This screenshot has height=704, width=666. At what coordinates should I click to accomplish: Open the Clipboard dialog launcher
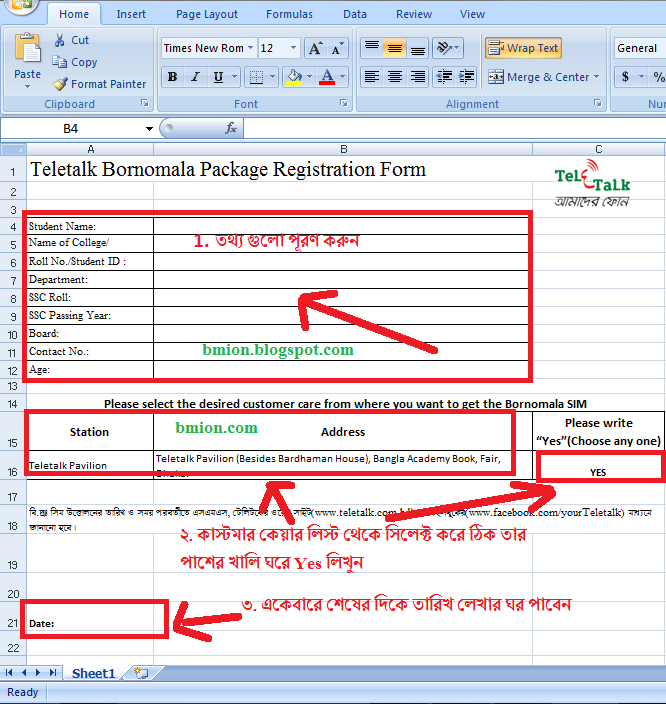pos(145,103)
